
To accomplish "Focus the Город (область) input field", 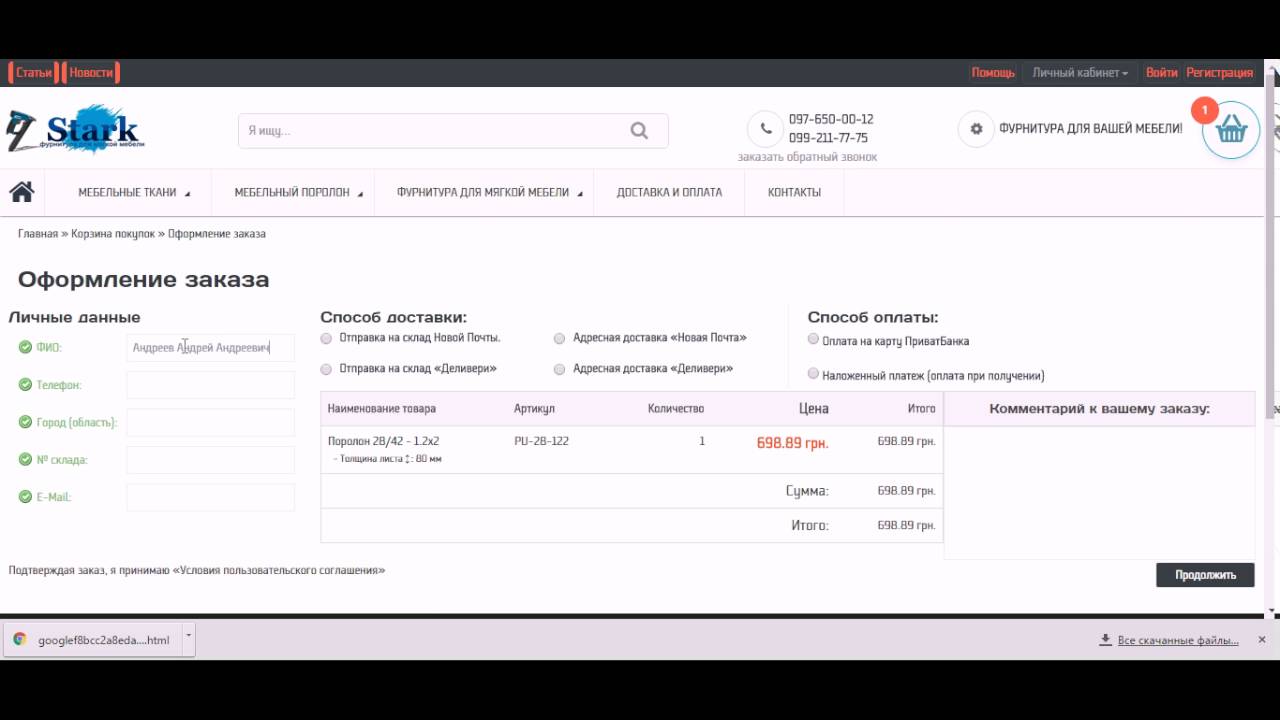I will (x=211, y=422).
